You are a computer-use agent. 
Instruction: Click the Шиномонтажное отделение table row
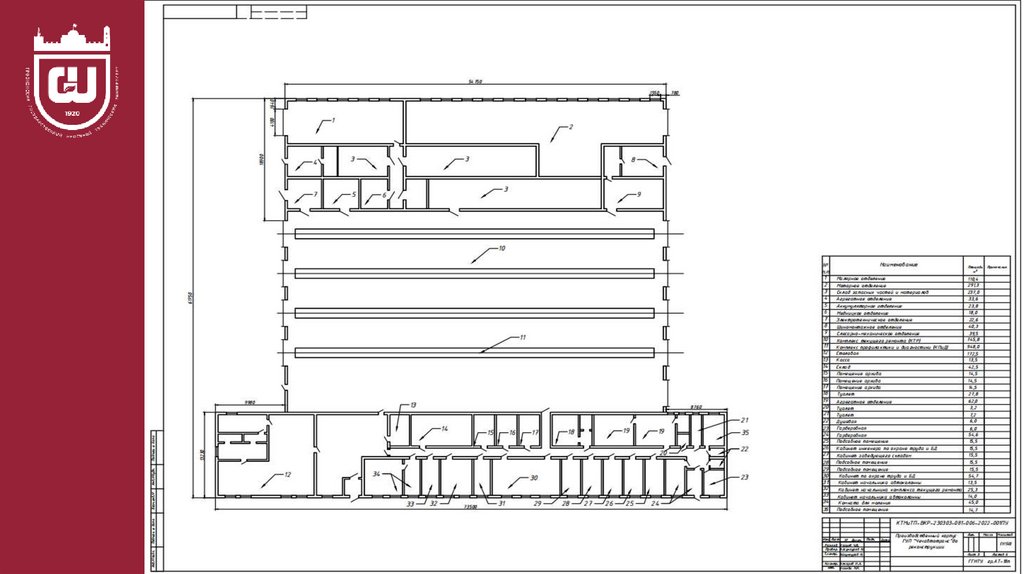(916, 327)
